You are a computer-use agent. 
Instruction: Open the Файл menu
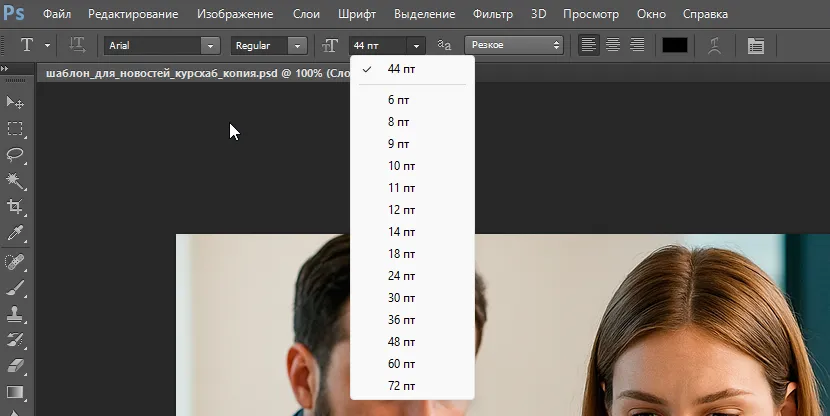point(57,14)
